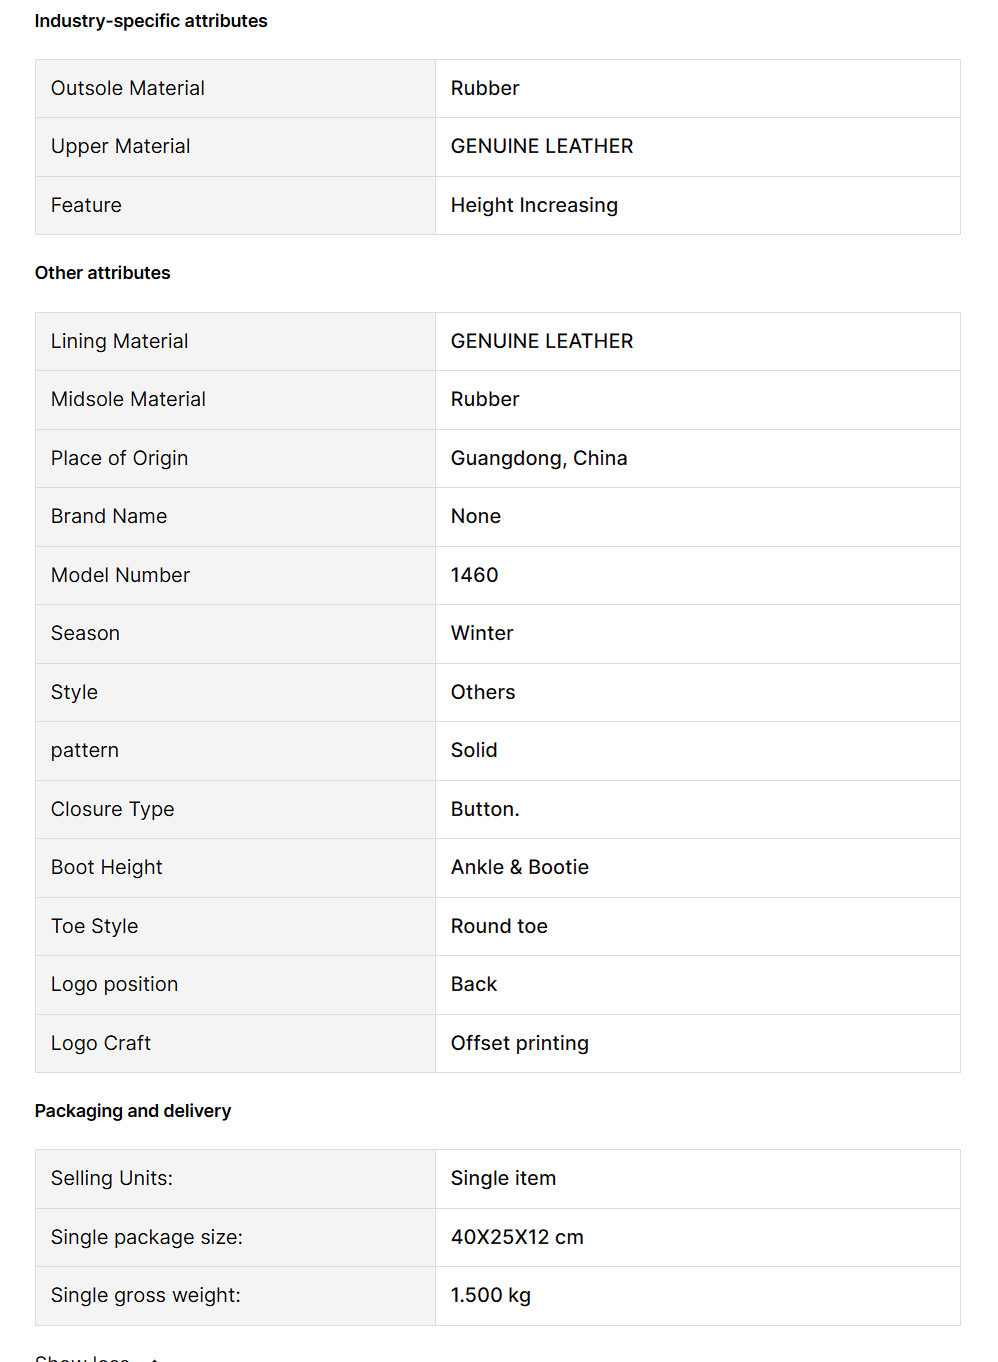
Task: Click the 1.500 kg gross weight value
Action: pyautogui.click(x=491, y=1296)
